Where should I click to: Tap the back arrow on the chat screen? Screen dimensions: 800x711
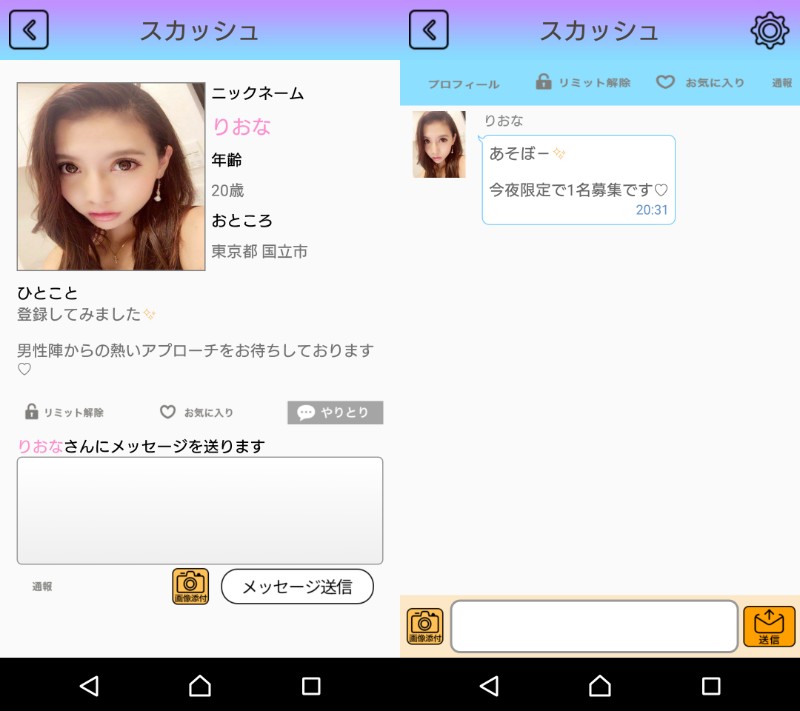point(428,30)
